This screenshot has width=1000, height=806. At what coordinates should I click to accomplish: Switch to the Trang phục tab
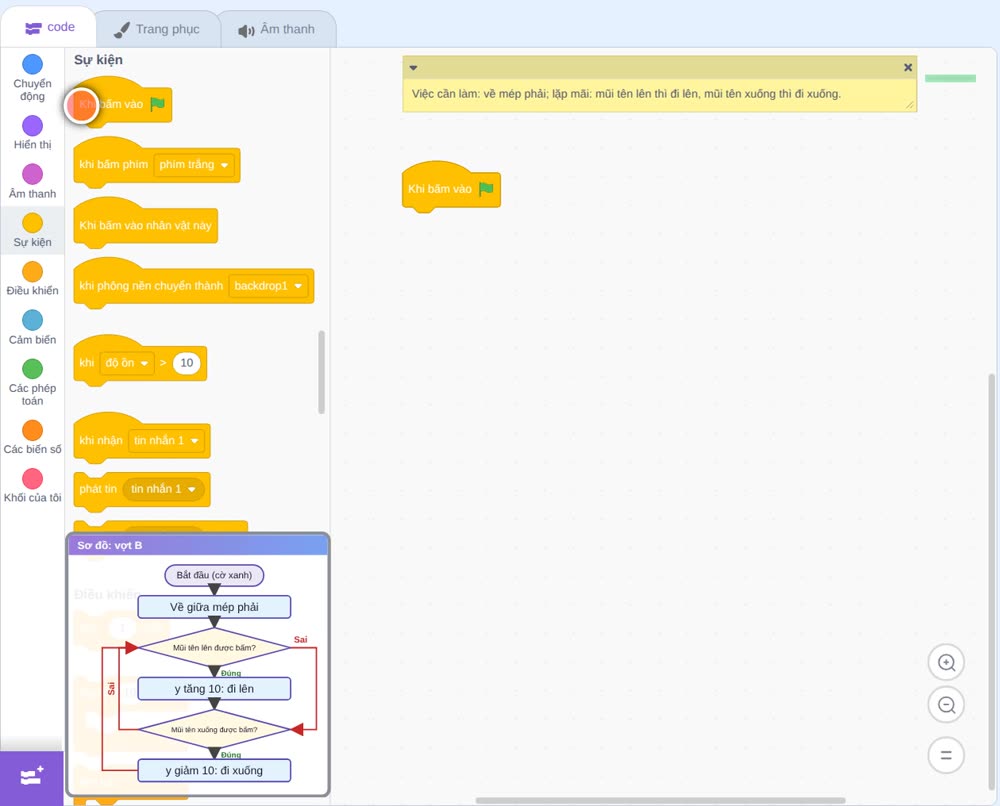[157, 29]
